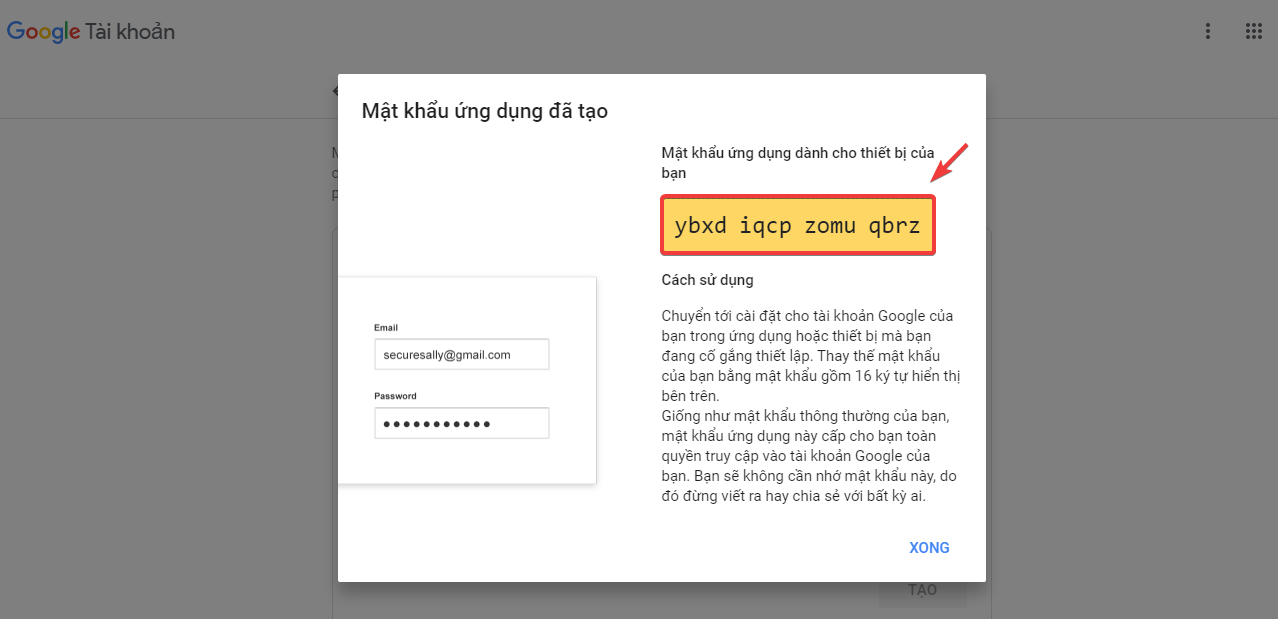Click the paragraph starting "Giống như mật khẩu"

[x=810, y=456]
